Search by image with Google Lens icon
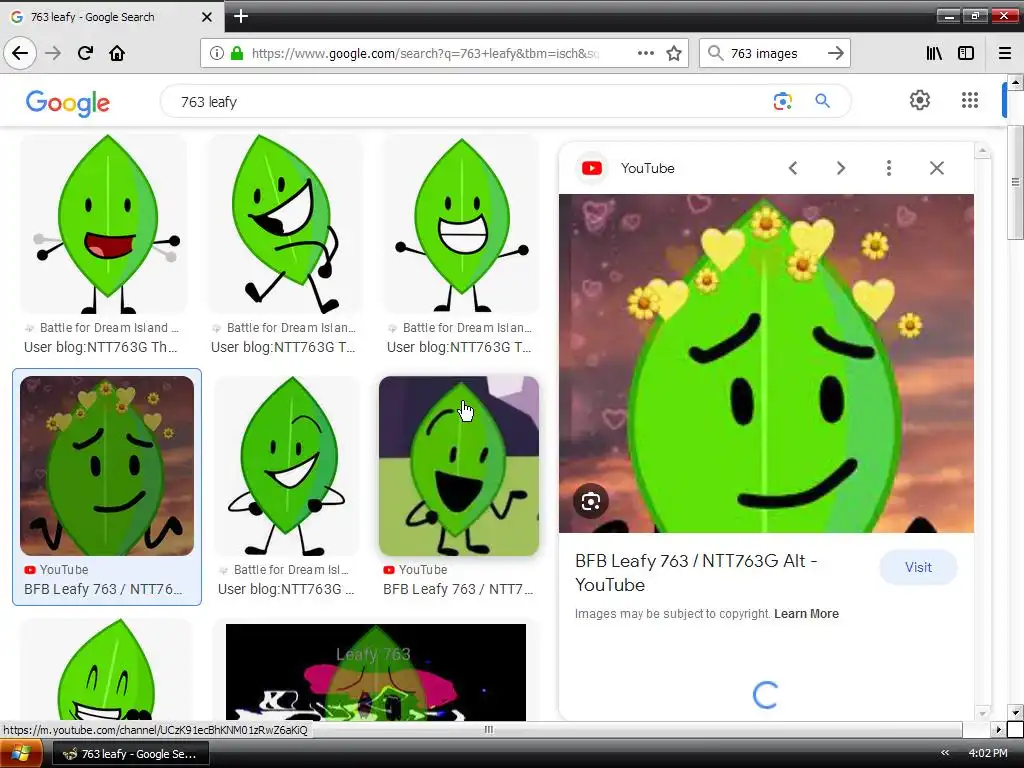The width and height of the screenshot is (1024, 768). 782,101
